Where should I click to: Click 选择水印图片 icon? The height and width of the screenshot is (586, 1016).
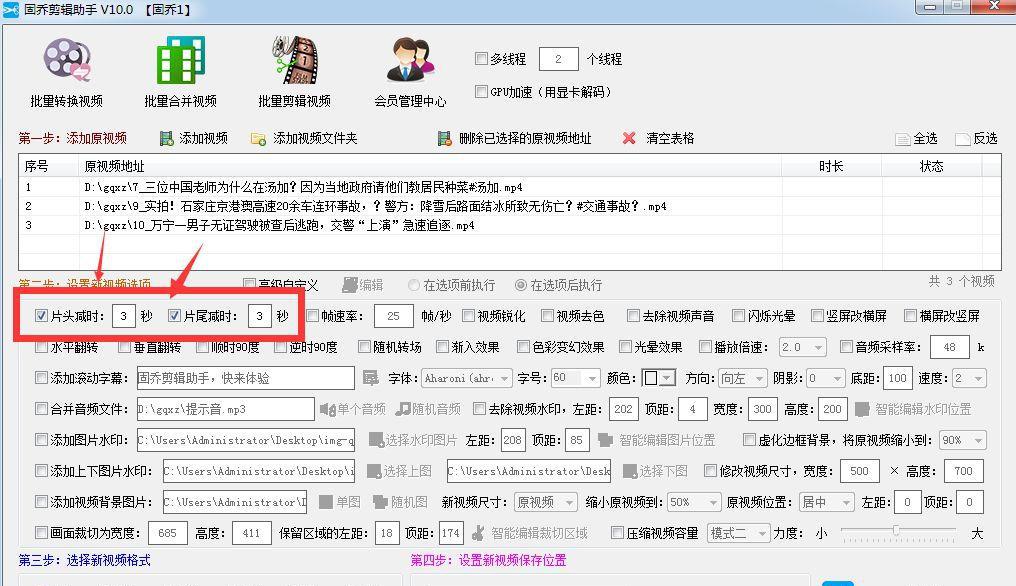[376, 440]
